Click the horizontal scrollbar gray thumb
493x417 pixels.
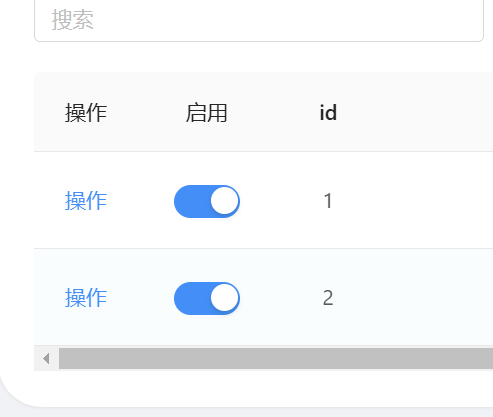(276, 359)
